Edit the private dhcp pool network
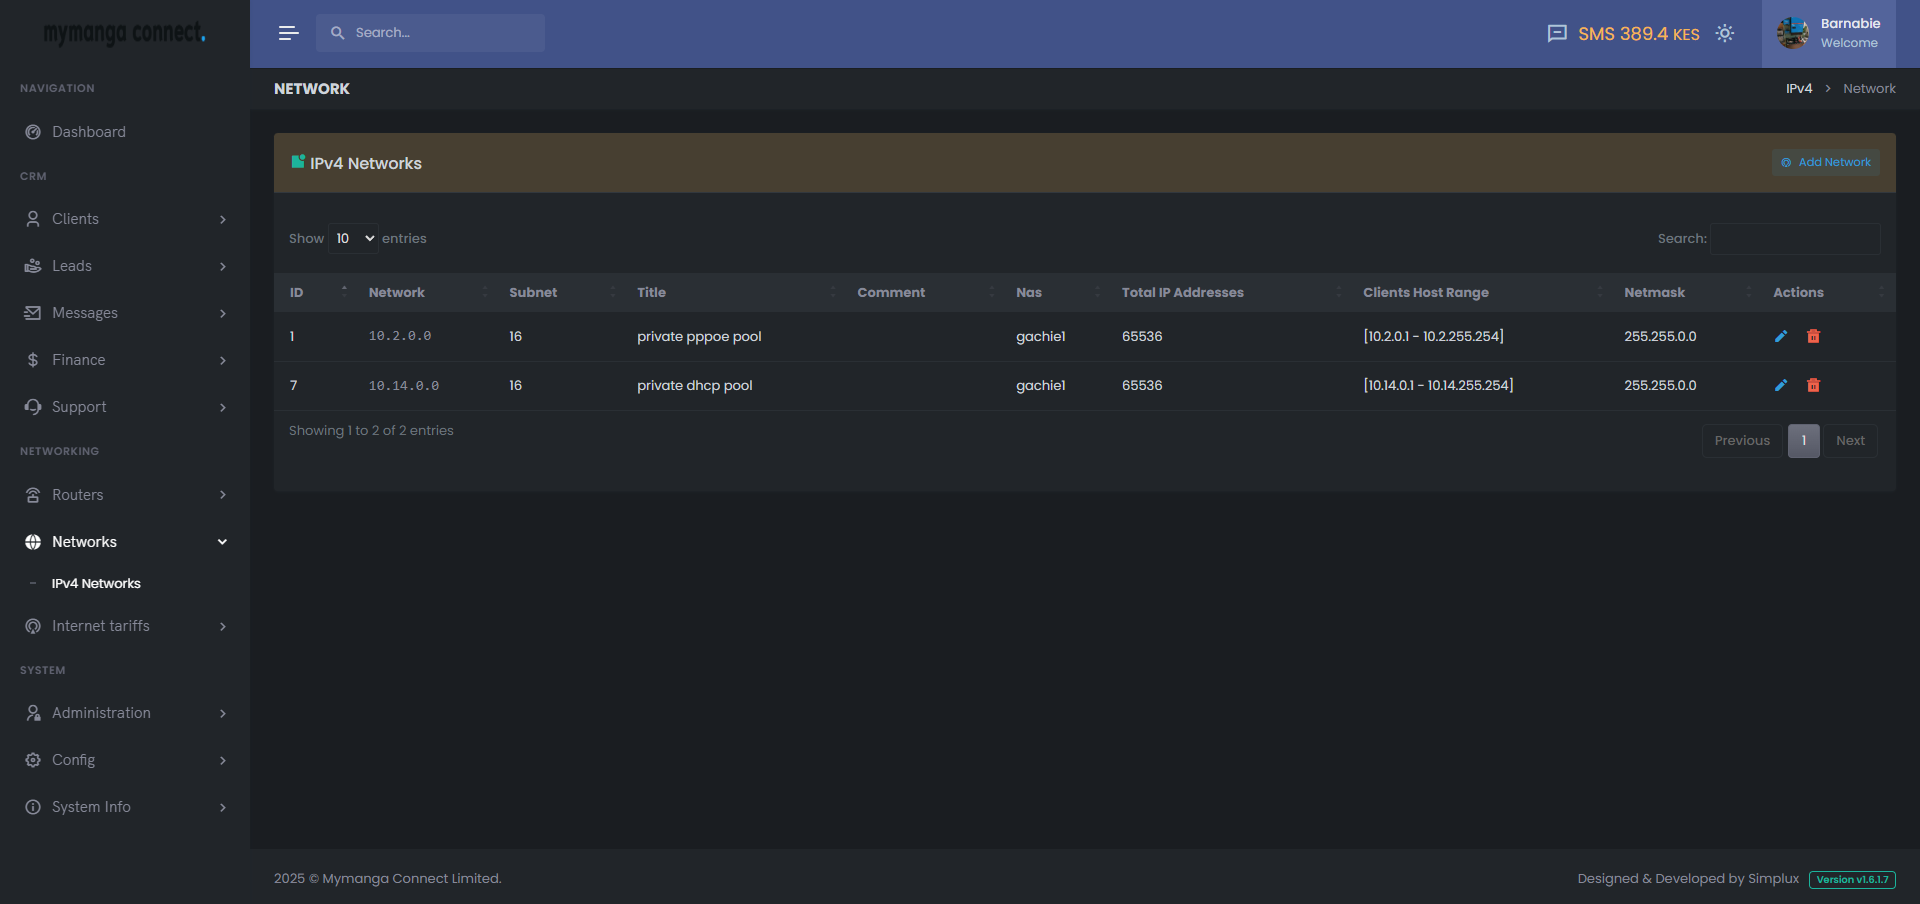 1780,385
